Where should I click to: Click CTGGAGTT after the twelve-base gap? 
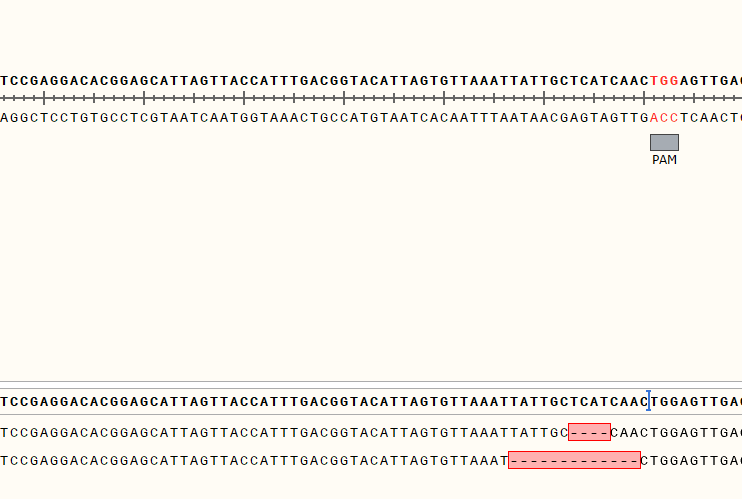(680, 460)
